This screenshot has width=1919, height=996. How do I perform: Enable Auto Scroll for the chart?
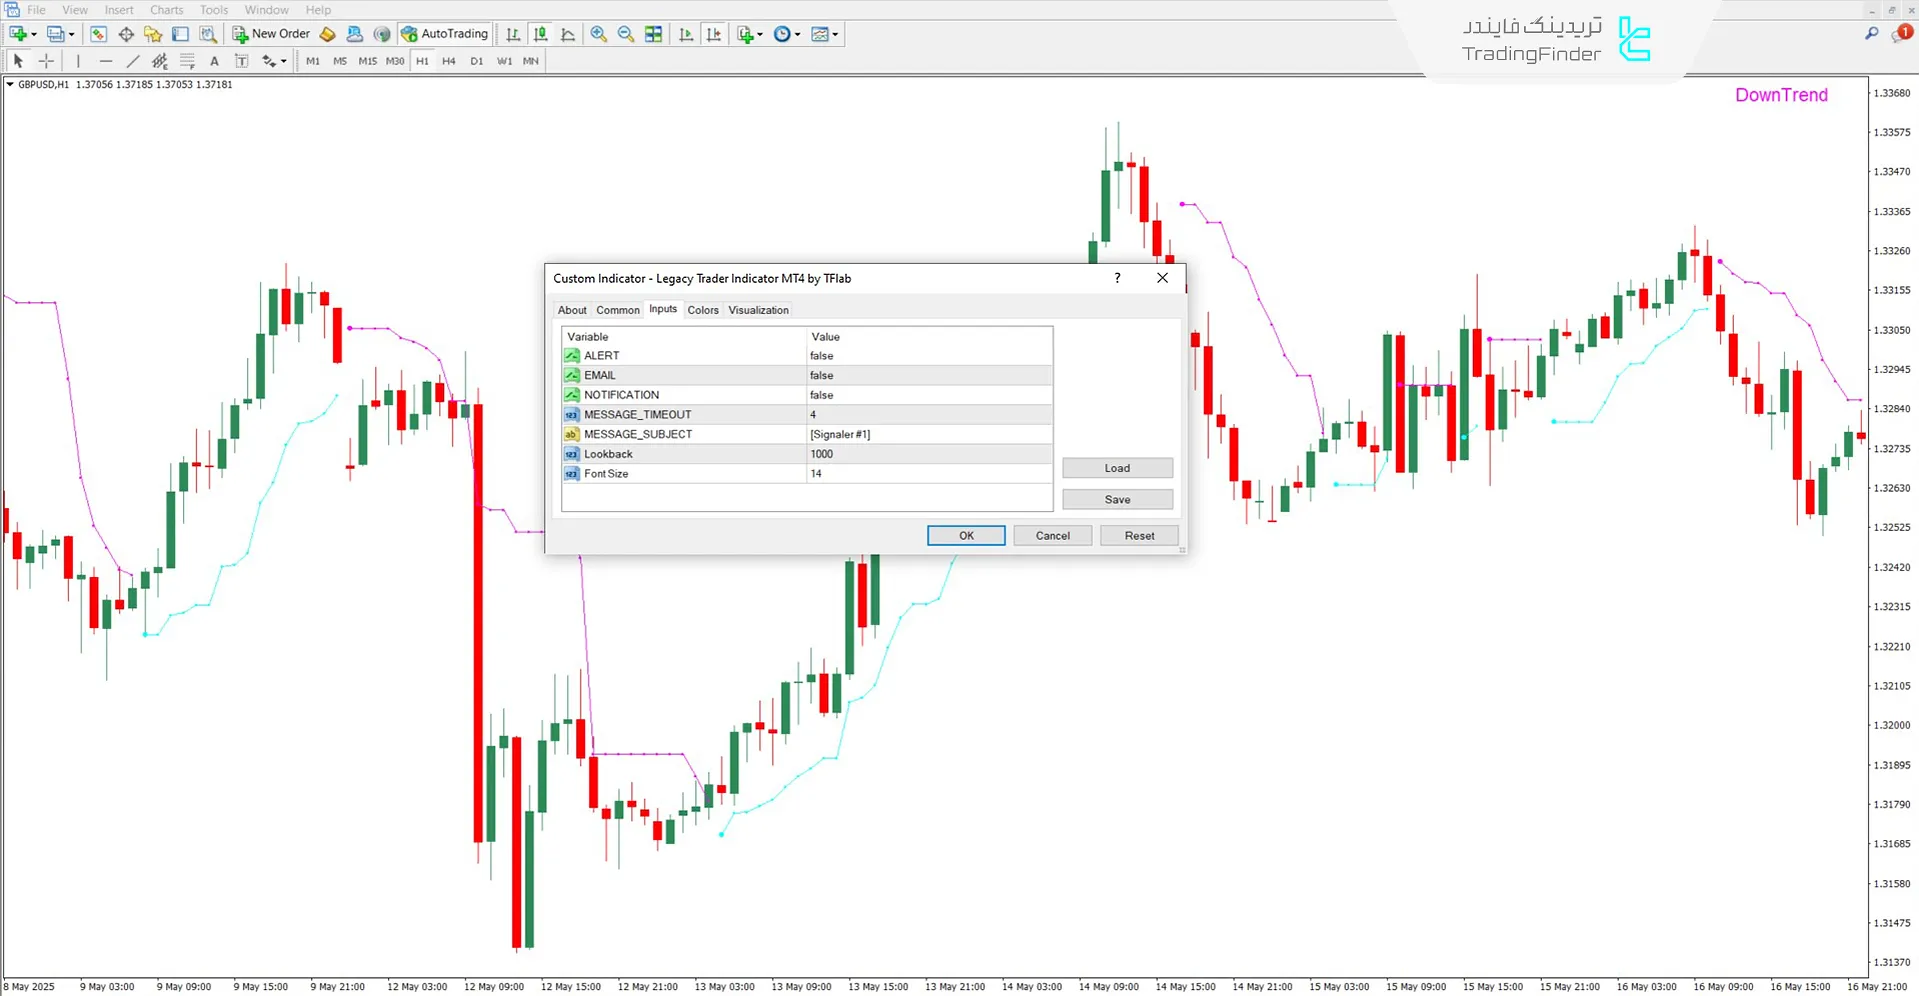[x=686, y=33]
